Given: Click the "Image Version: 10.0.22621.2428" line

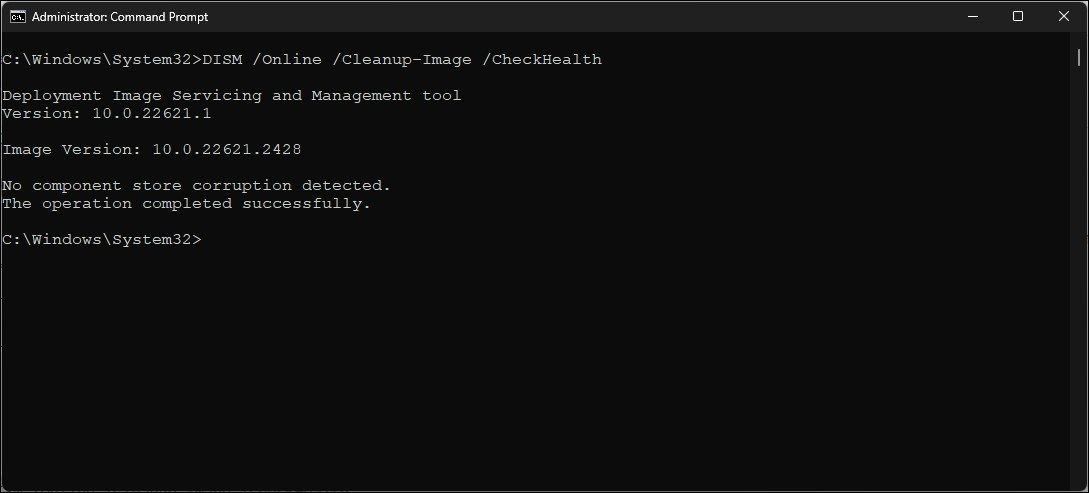Looking at the screenshot, I should tap(152, 149).
